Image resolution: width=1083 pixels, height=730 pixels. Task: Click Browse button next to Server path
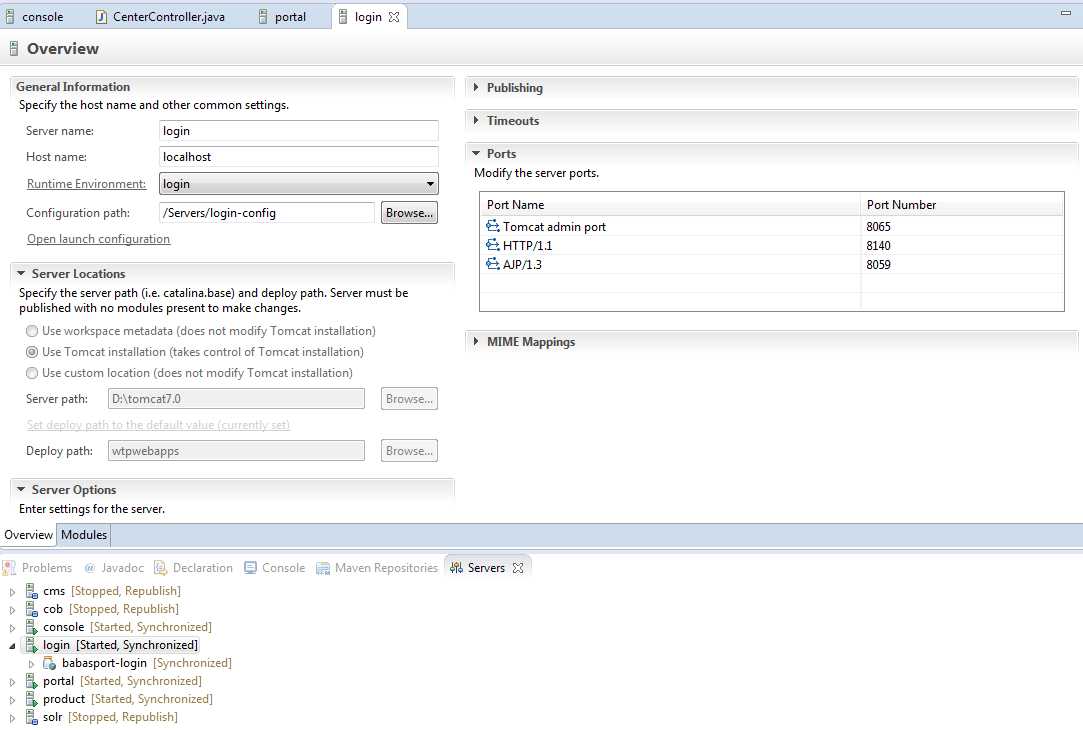409,398
